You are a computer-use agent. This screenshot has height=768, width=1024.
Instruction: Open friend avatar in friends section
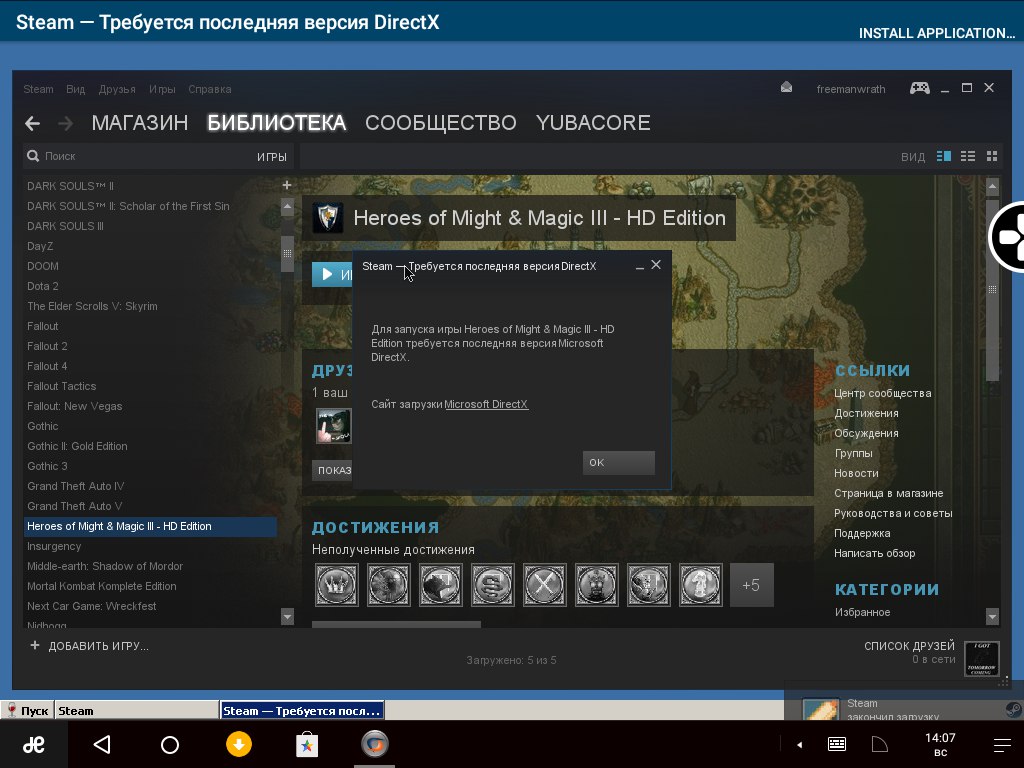(x=334, y=426)
